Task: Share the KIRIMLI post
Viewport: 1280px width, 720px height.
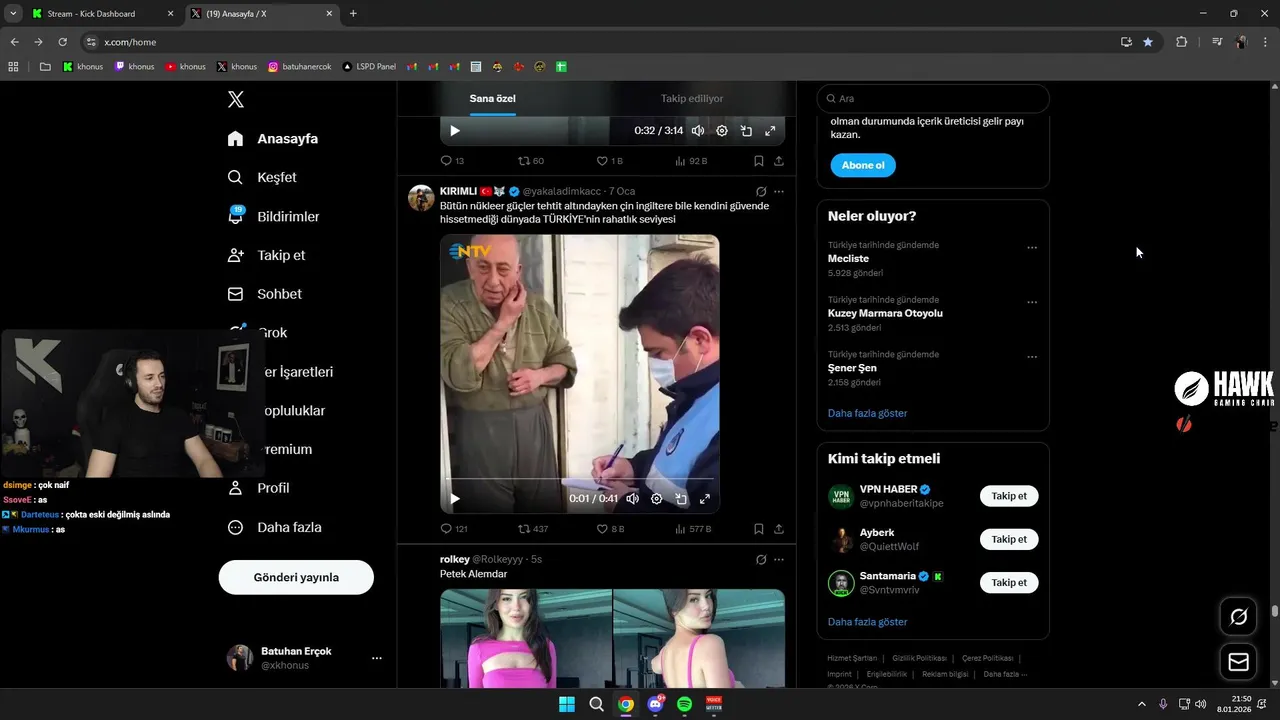Action: pos(779,529)
